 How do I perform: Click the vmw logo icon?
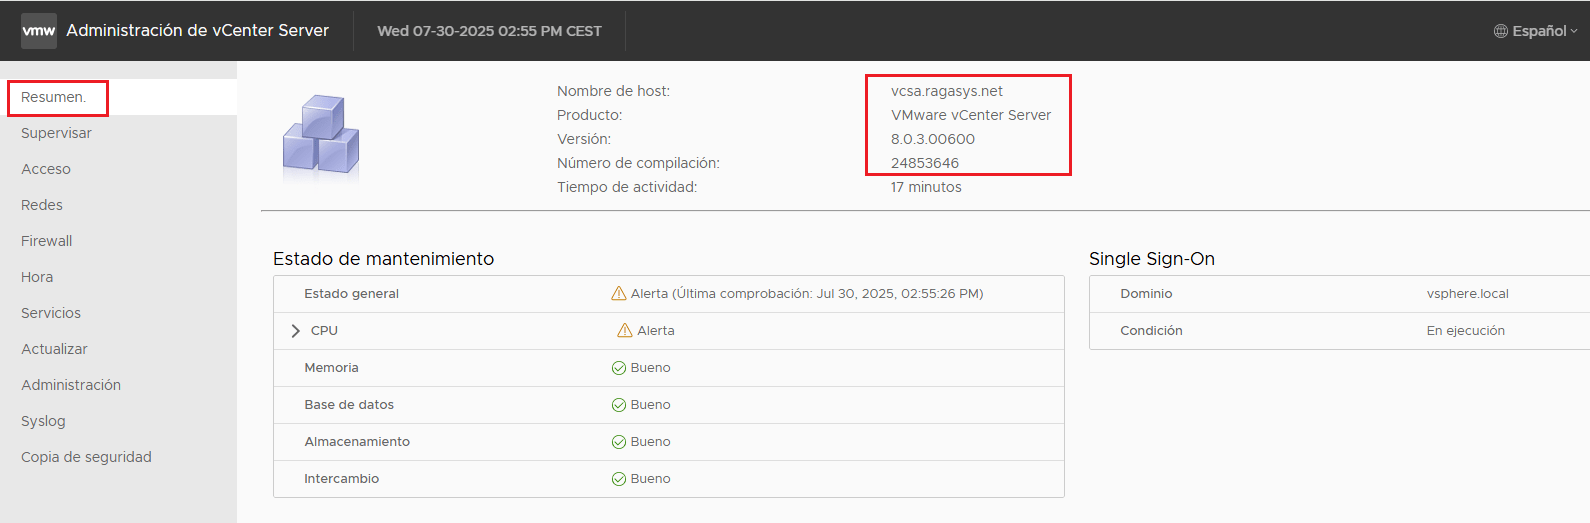coord(39,31)
